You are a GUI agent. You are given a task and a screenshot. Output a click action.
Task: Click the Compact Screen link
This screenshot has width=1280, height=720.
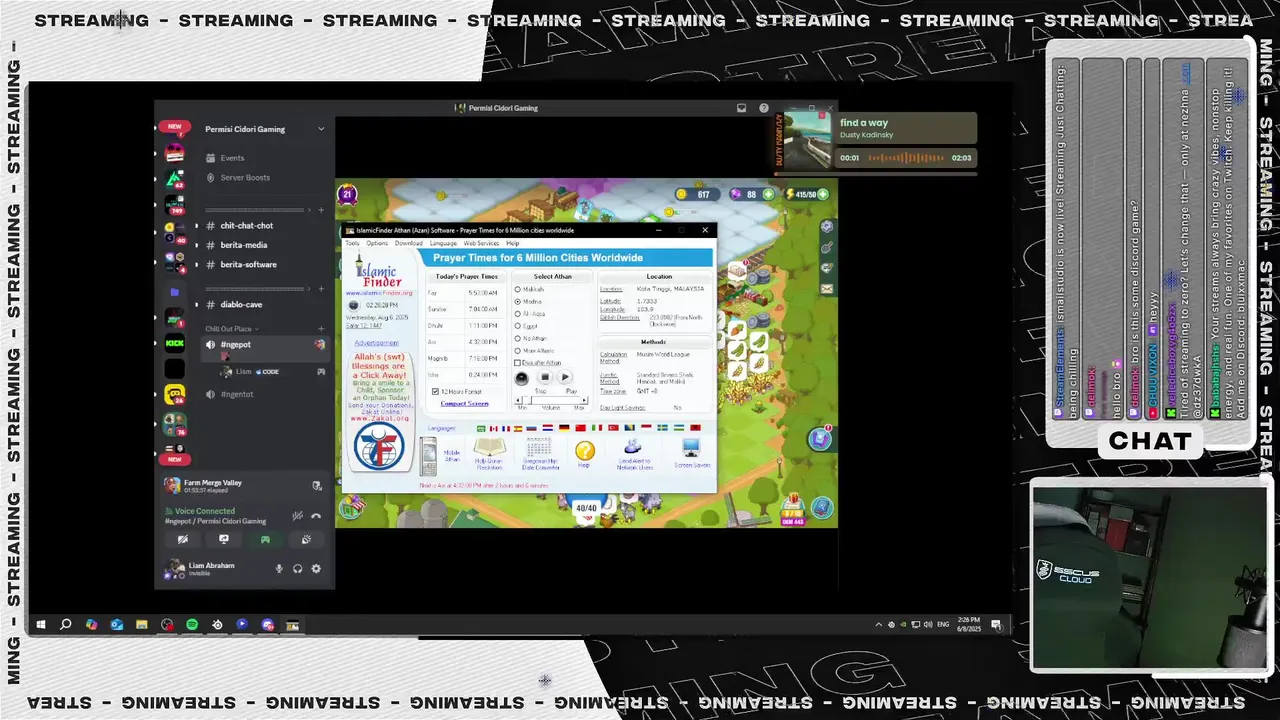464,404
